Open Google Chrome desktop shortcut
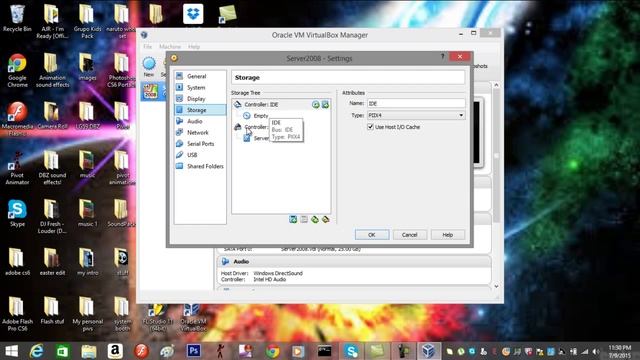 tap(17, 70)
